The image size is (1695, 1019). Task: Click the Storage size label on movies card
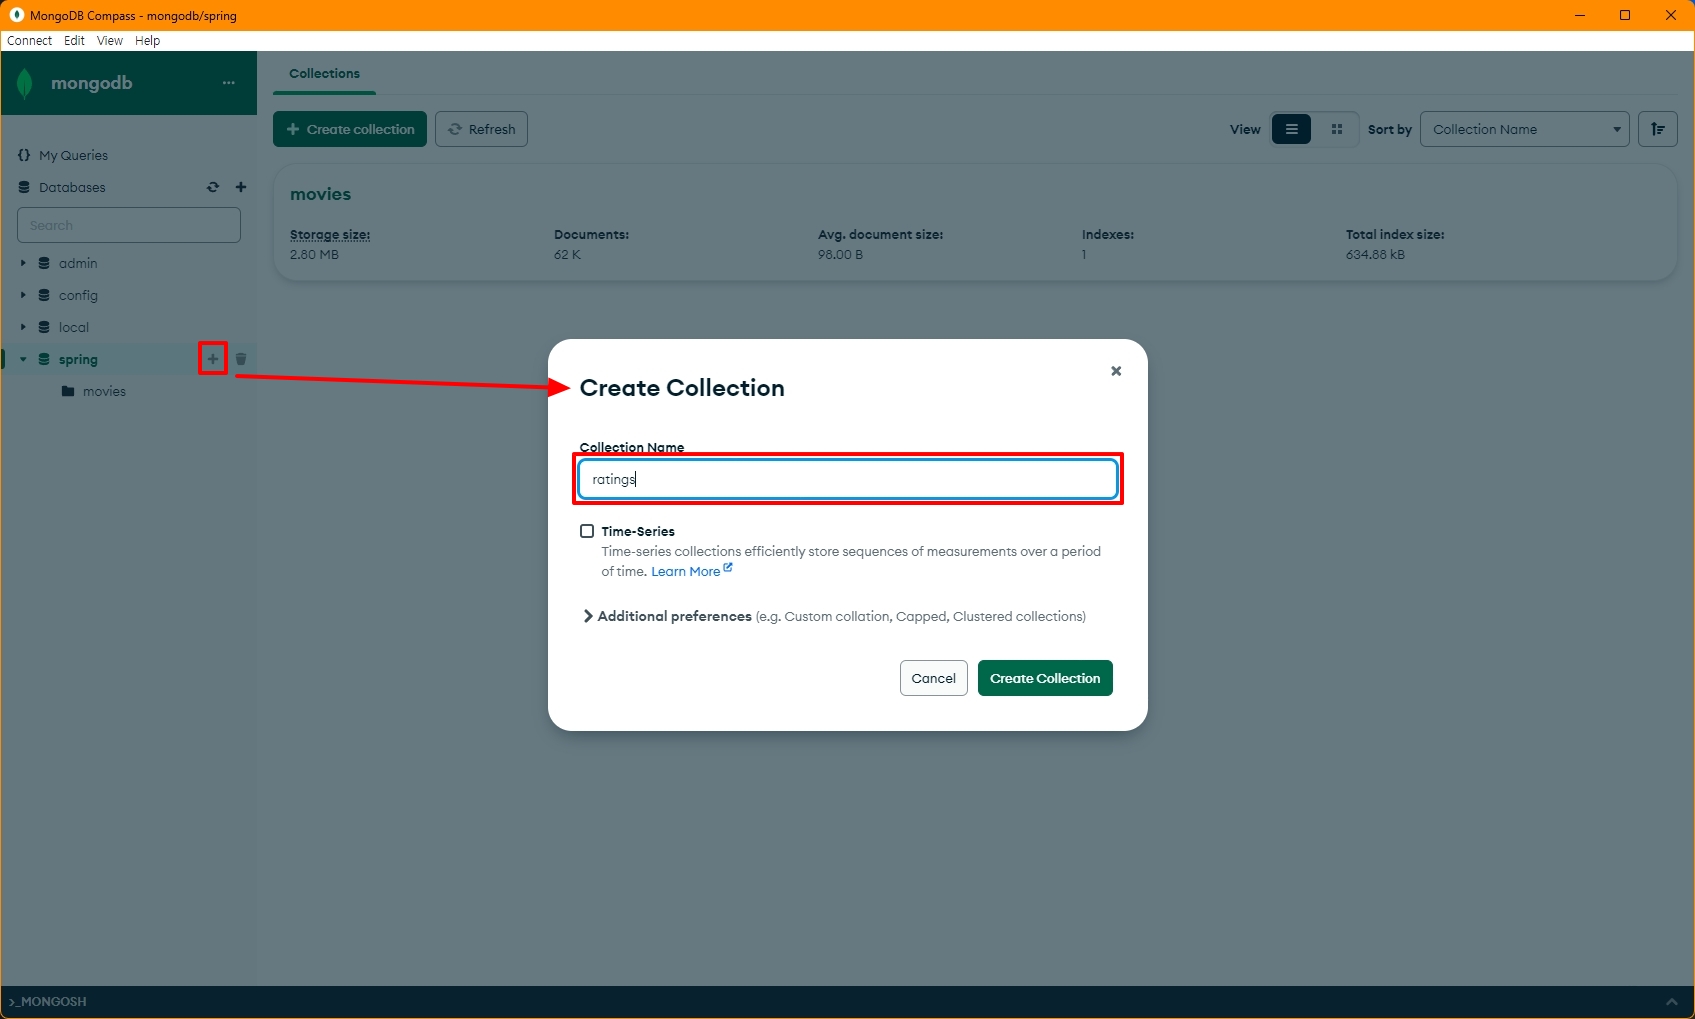coord(330,235)
